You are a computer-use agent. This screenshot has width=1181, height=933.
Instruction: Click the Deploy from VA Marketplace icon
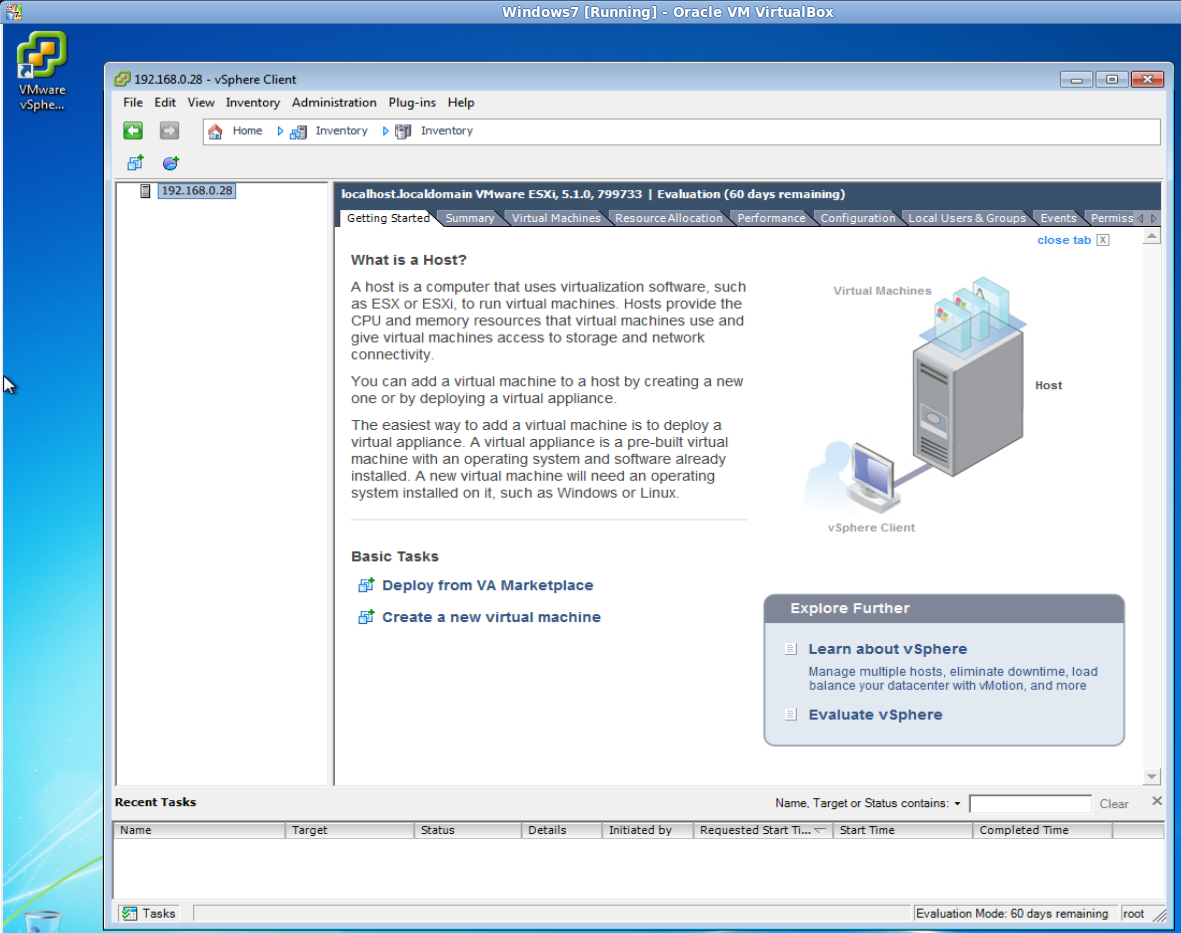(x=366, y=585)
